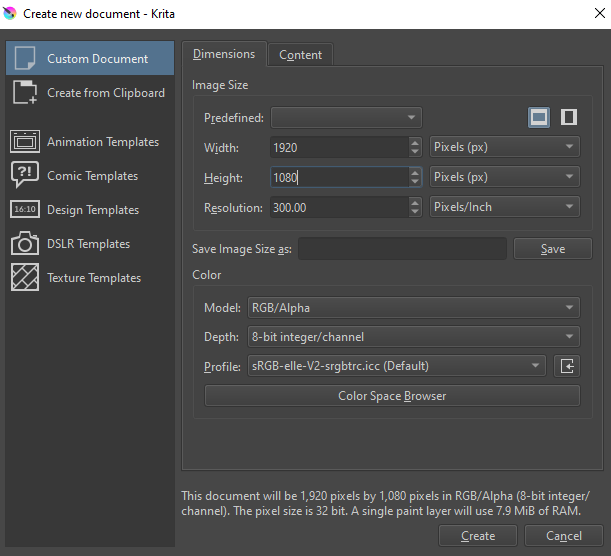The height and width of the screenshot is (556, 611).
Task: Click the Create button
Action: pyautogui.click(x=478, y=536)
